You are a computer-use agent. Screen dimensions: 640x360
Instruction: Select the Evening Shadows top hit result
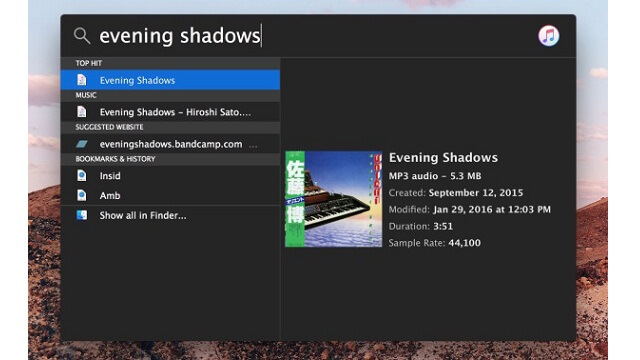(x=170, y=80)
